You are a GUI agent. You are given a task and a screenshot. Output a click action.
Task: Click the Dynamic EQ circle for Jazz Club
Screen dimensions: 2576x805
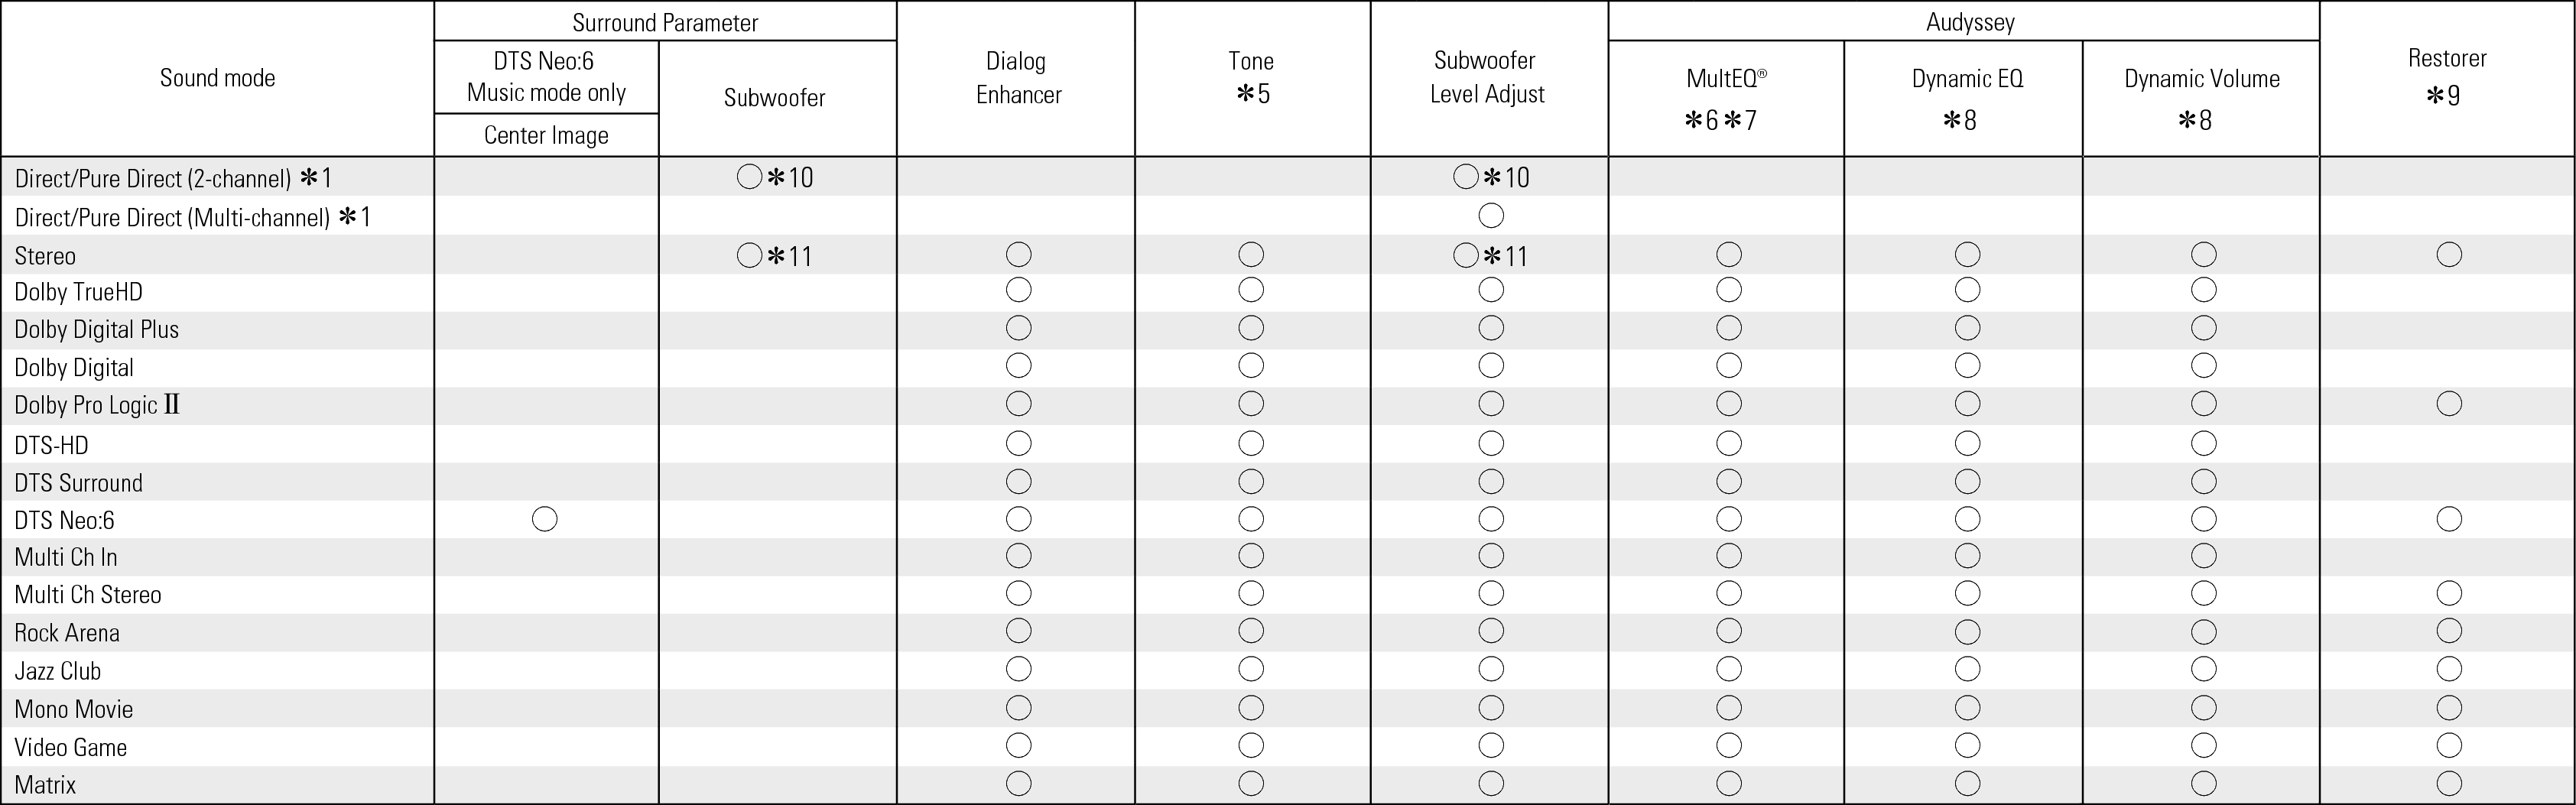(x=1967, y=669)
